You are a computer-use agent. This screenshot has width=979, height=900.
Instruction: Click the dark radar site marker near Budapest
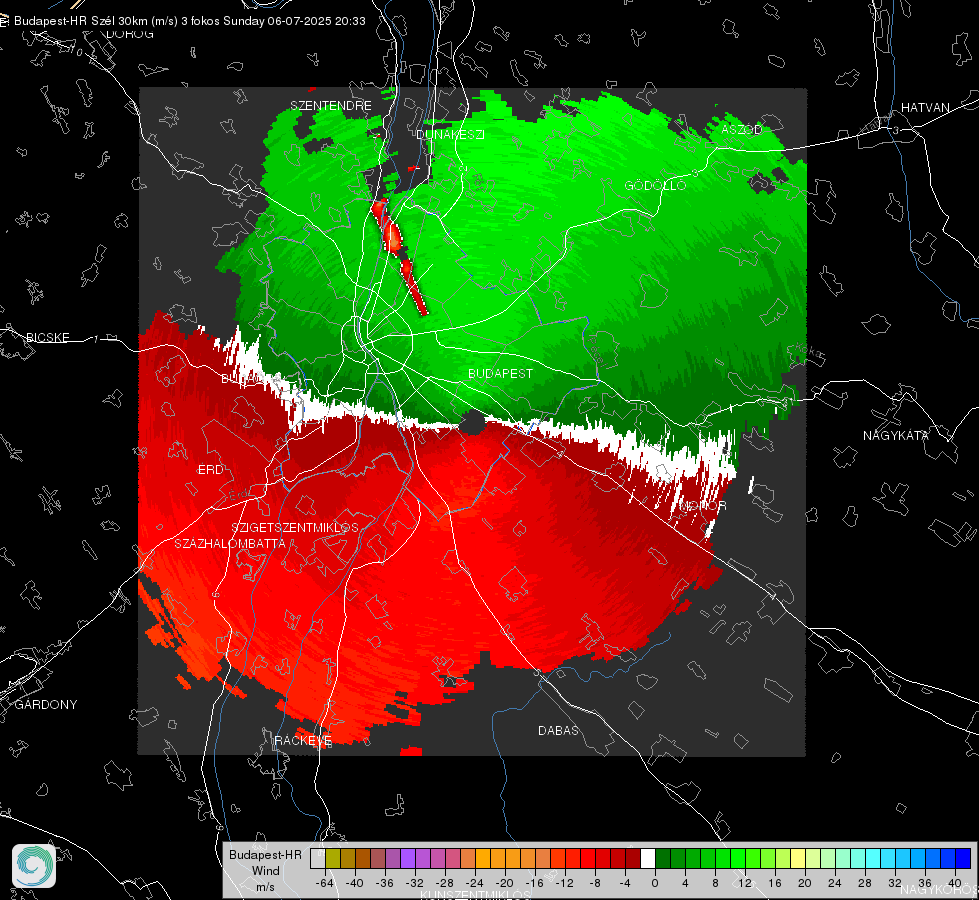[472, 423]
